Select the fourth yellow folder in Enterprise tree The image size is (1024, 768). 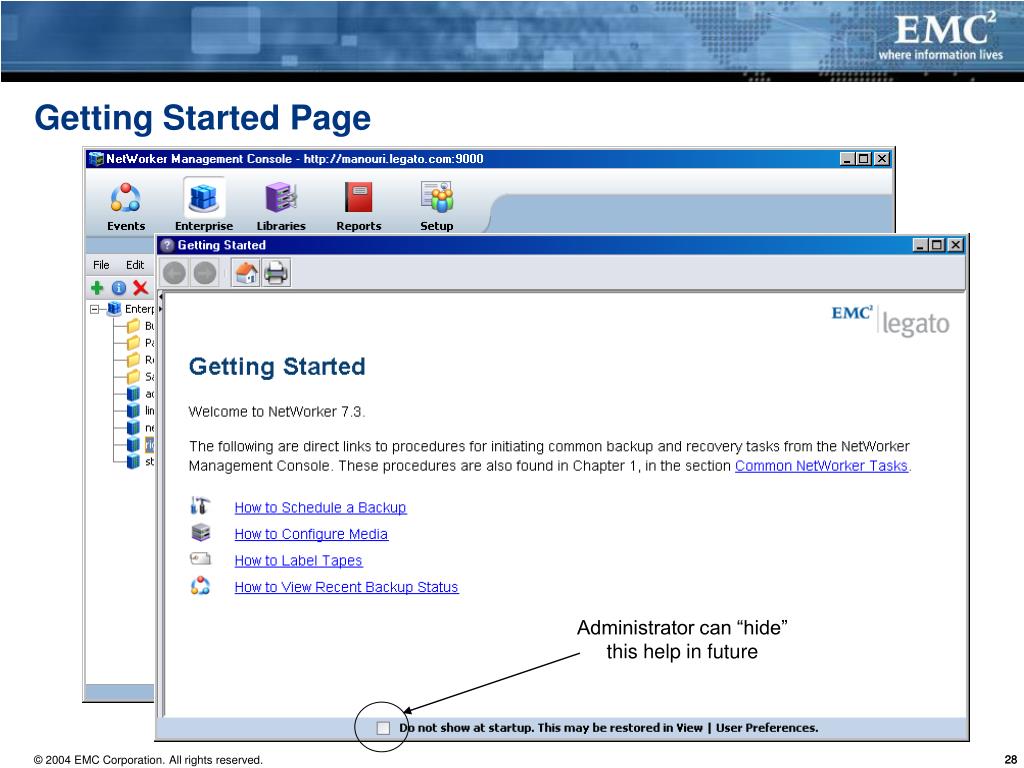(133, 376)
